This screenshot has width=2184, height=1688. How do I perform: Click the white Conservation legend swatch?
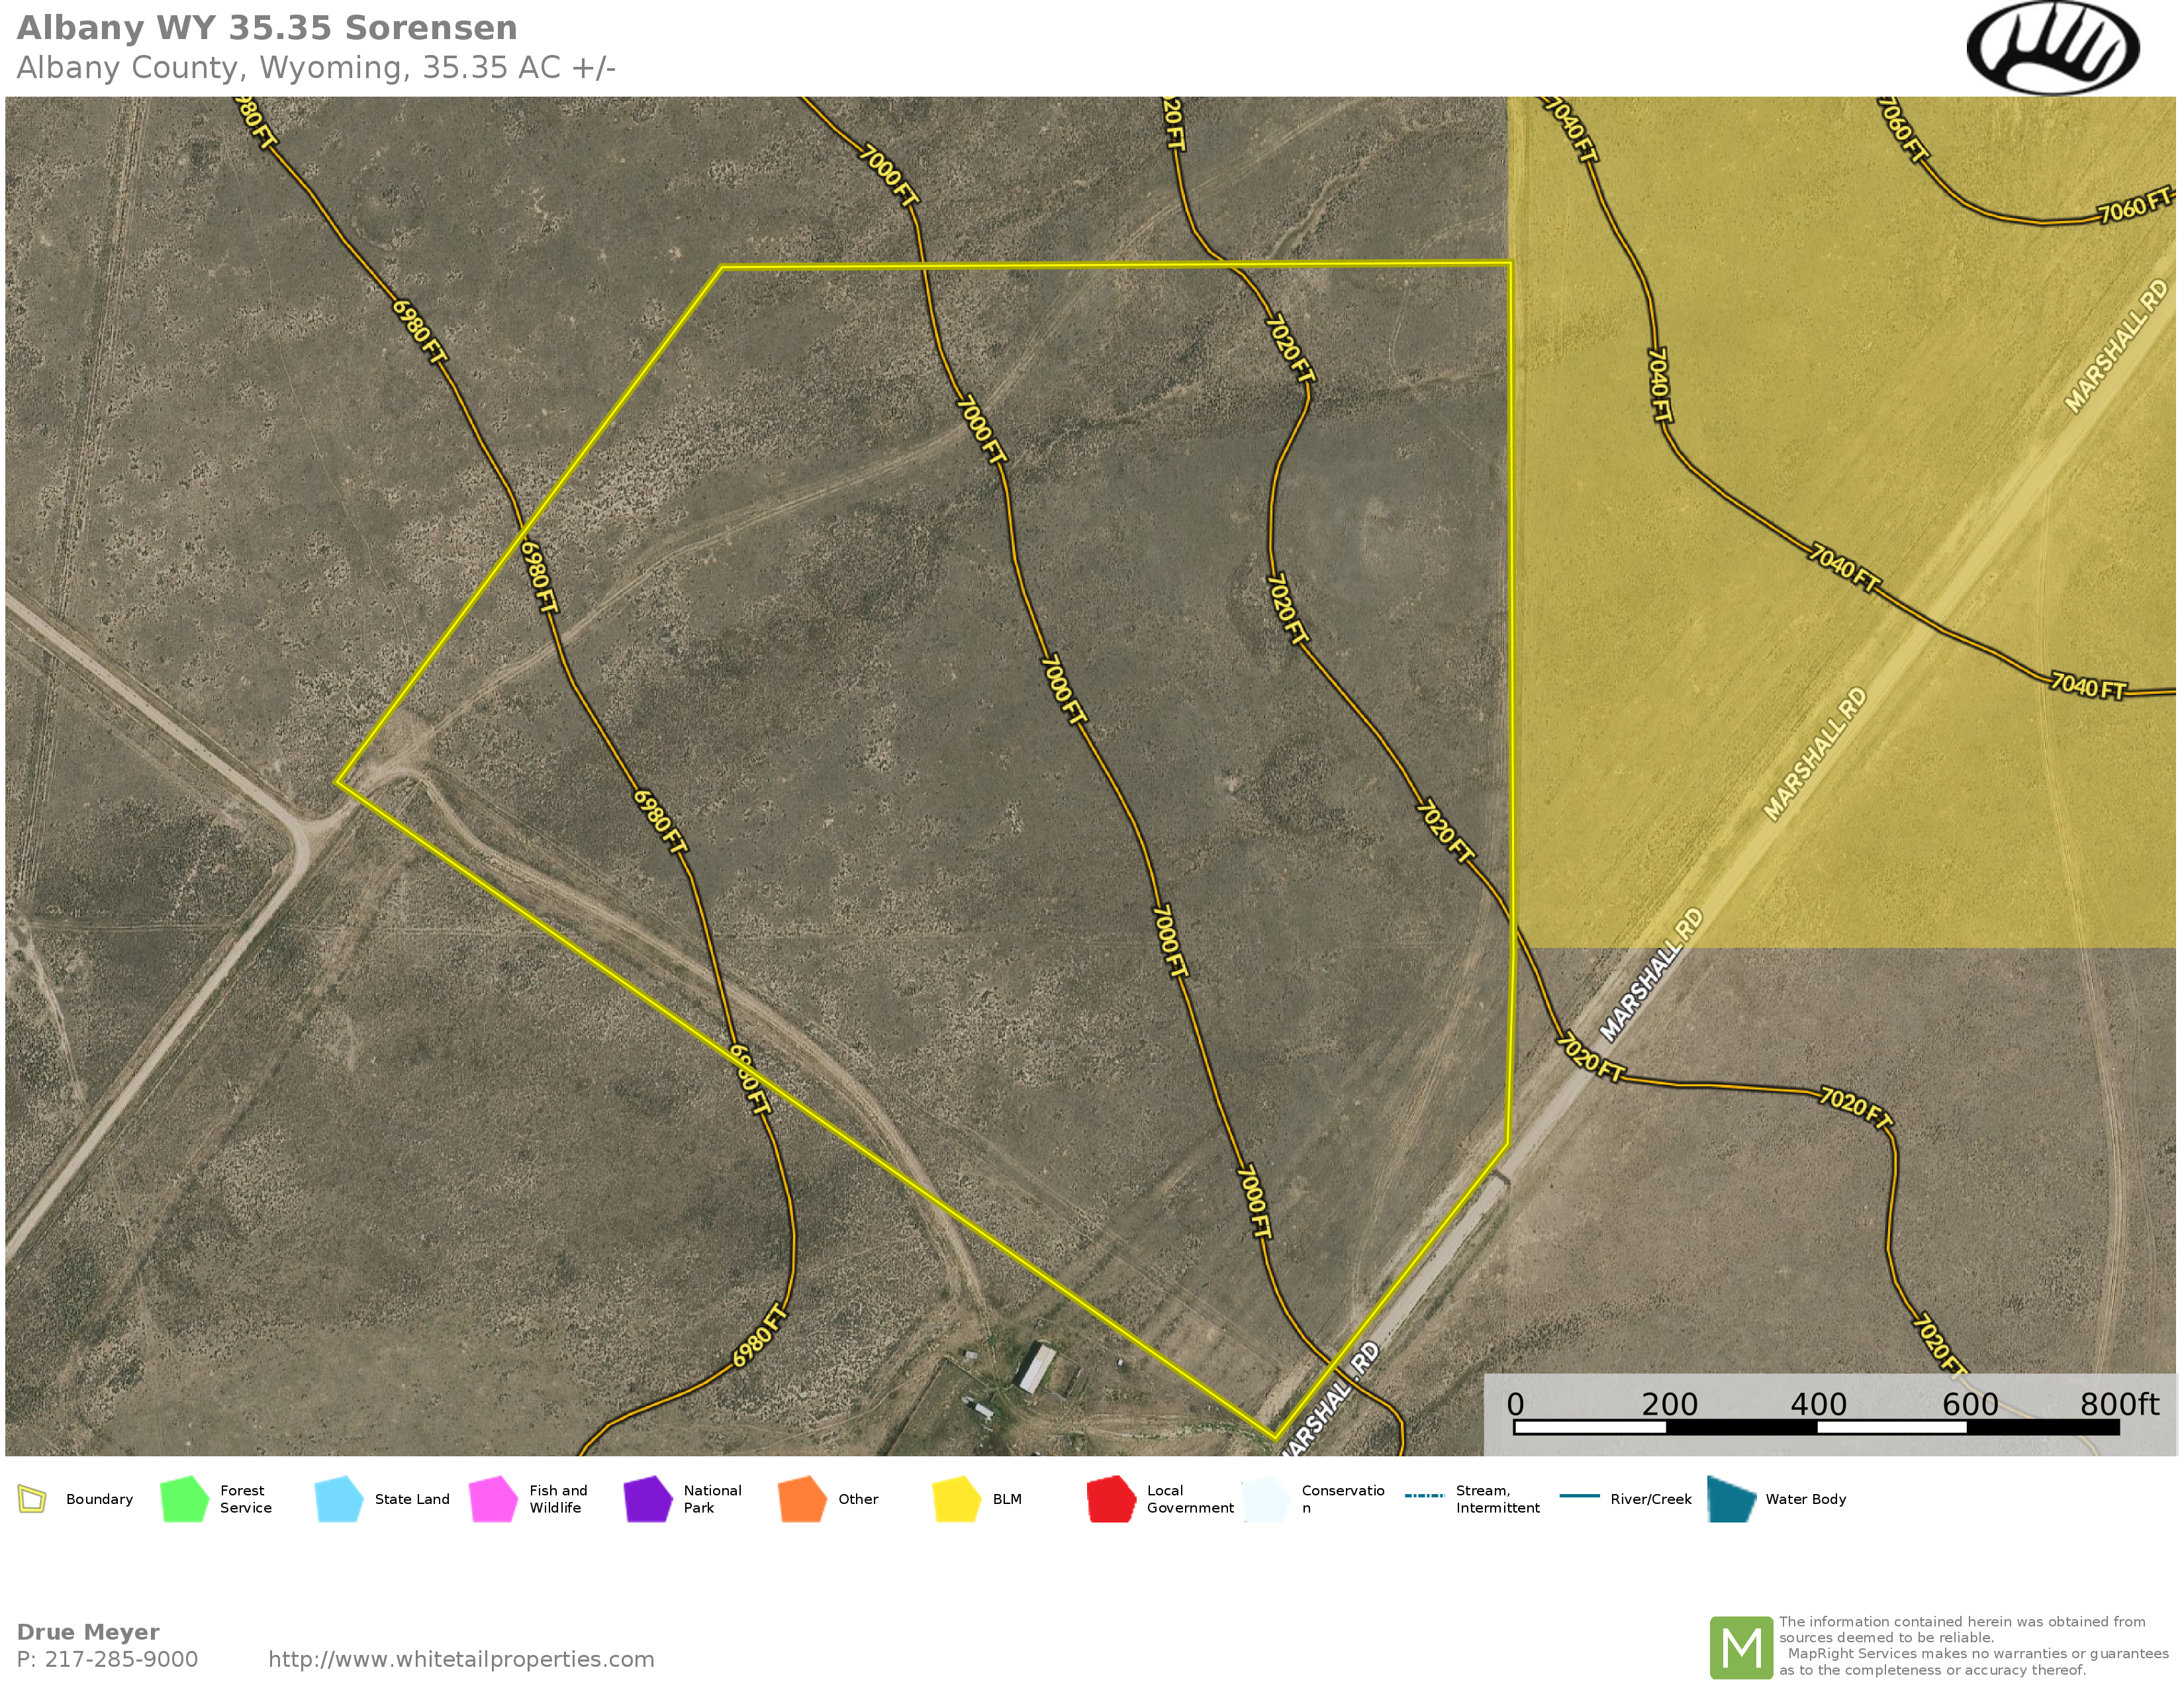click(1266, 1499)
